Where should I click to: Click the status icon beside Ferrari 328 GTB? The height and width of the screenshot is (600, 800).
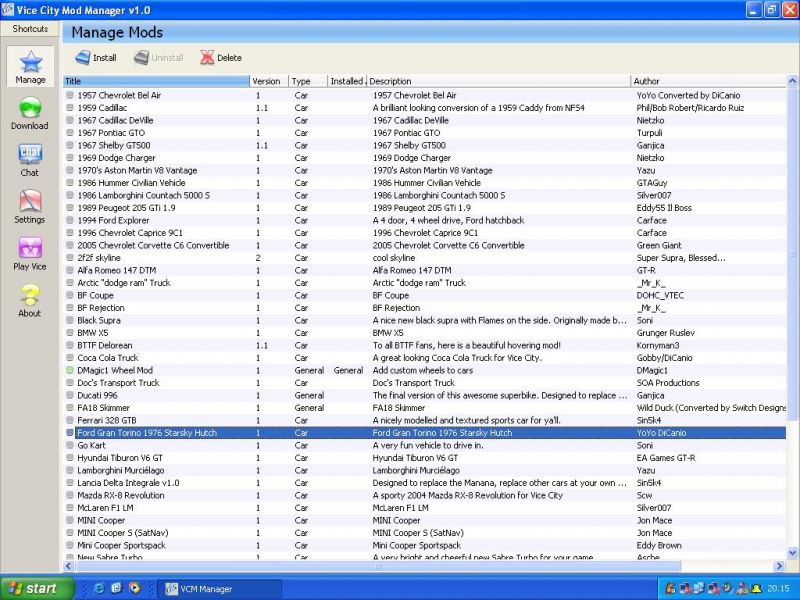click(x=70, y=420)
